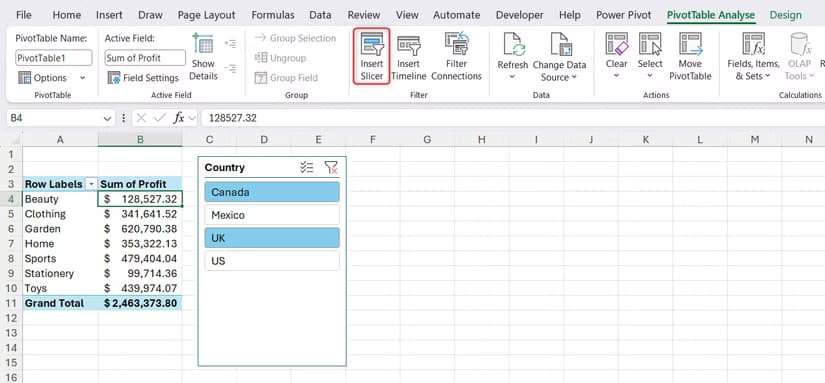Switch to the Data tab
825x383 pixels.
[x=320, y=15]
